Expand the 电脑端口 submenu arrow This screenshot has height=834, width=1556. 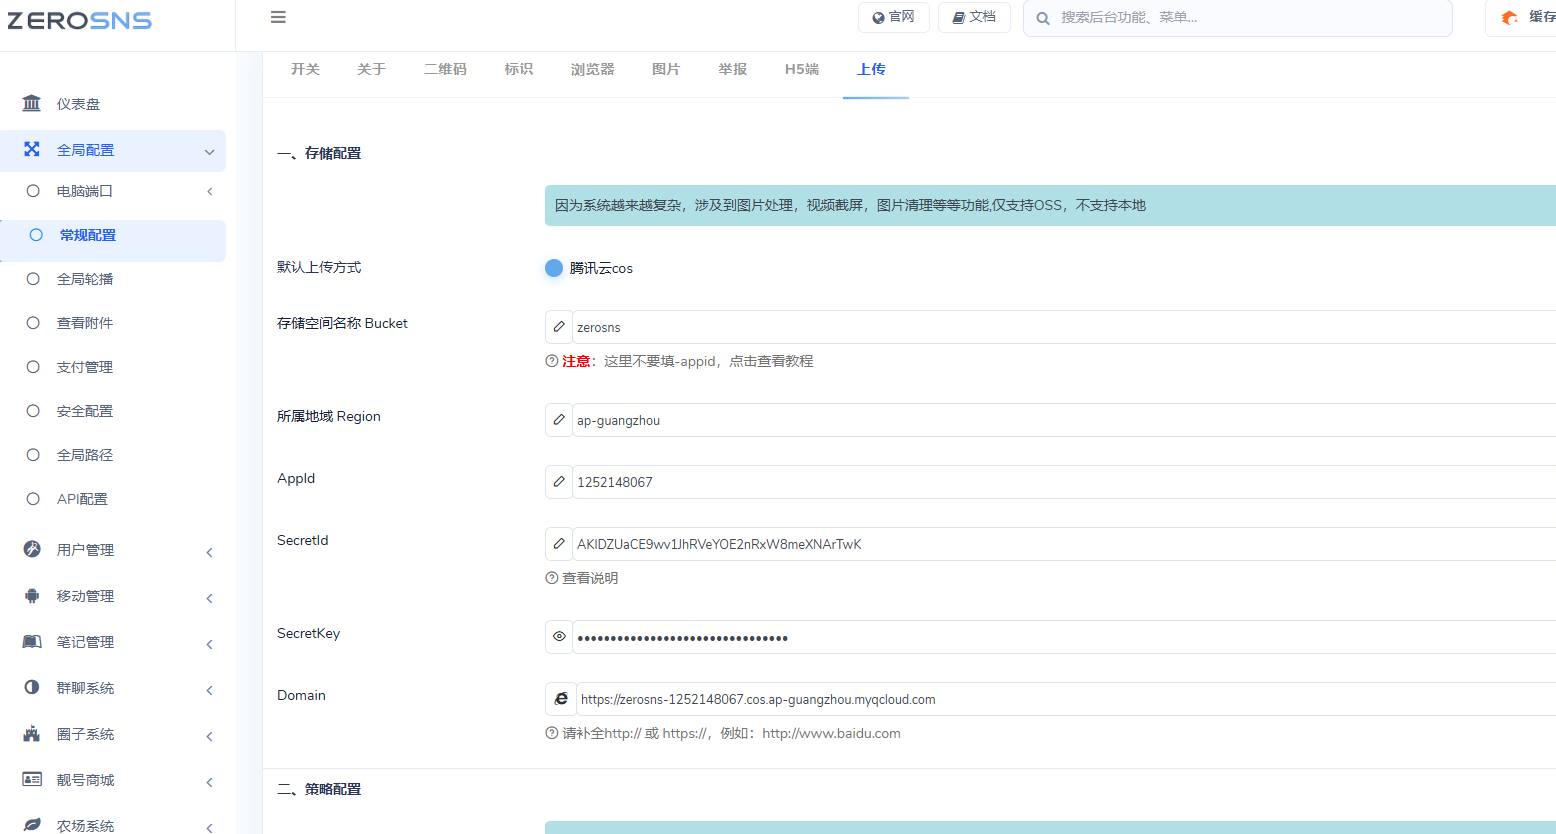pos(210,191)
